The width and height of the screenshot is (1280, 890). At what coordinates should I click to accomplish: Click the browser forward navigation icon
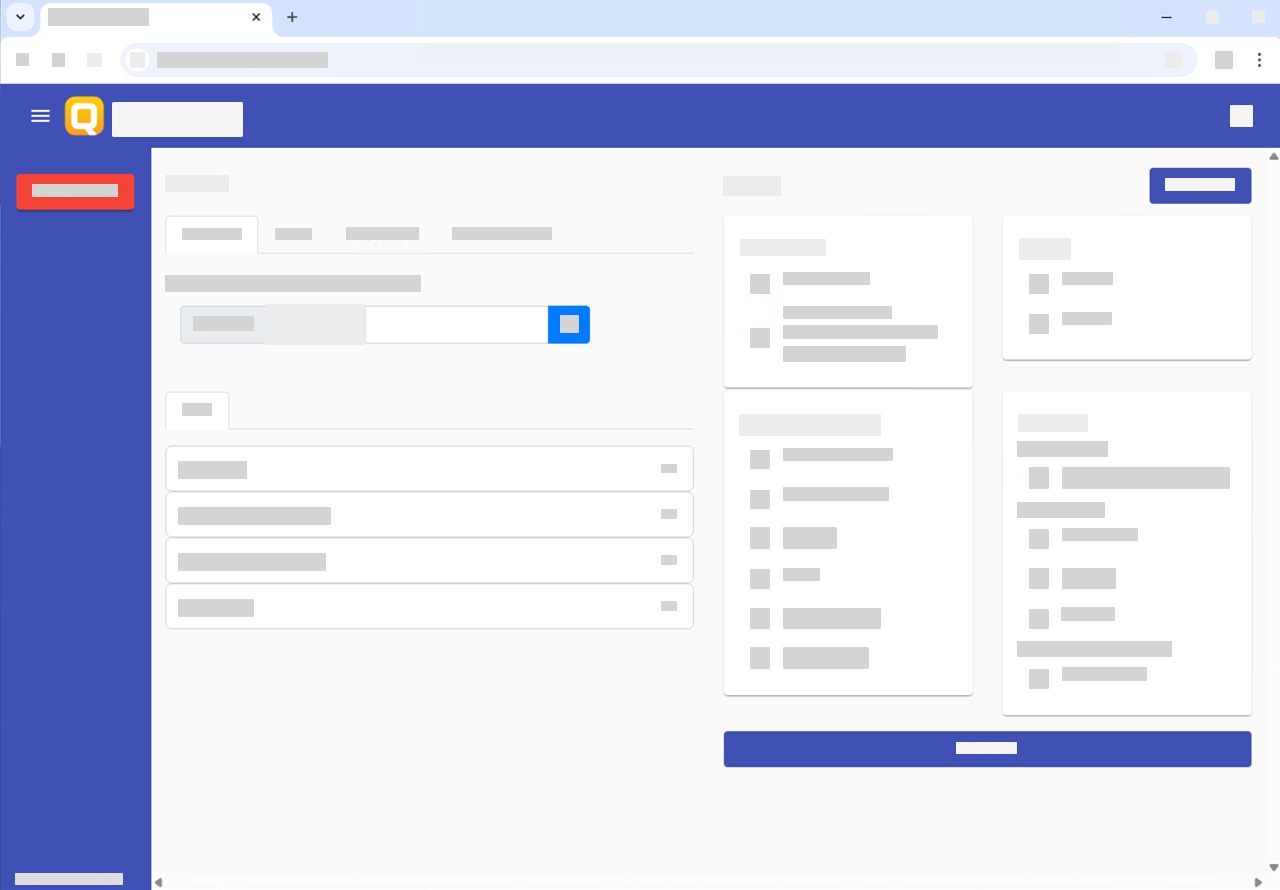58,60
